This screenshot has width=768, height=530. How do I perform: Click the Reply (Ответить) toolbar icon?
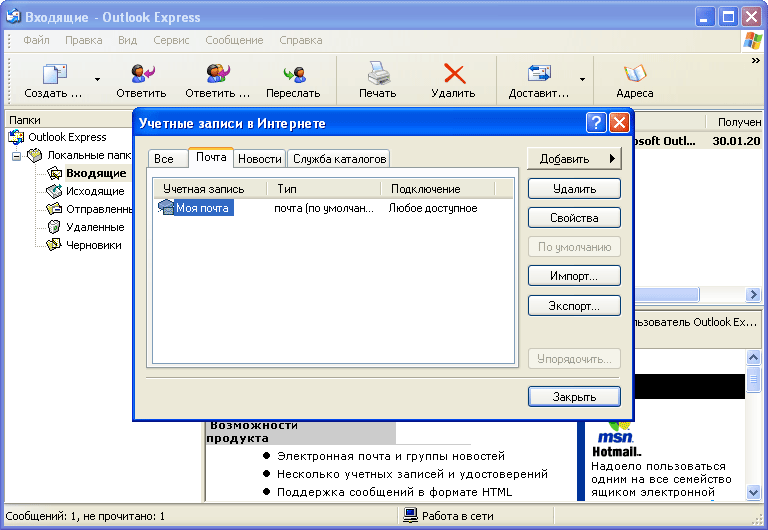click(x=143, y=74)
